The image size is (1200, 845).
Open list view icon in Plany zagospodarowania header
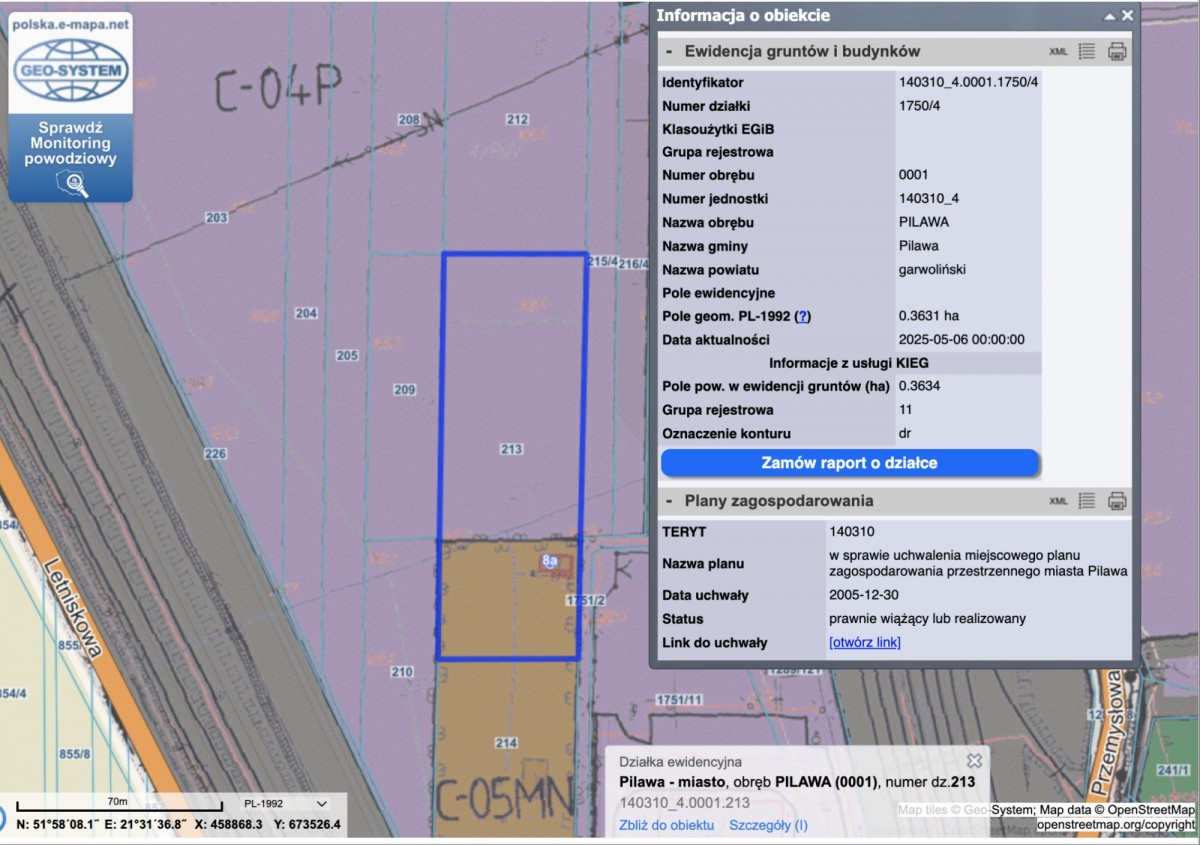coord(1087,501)
